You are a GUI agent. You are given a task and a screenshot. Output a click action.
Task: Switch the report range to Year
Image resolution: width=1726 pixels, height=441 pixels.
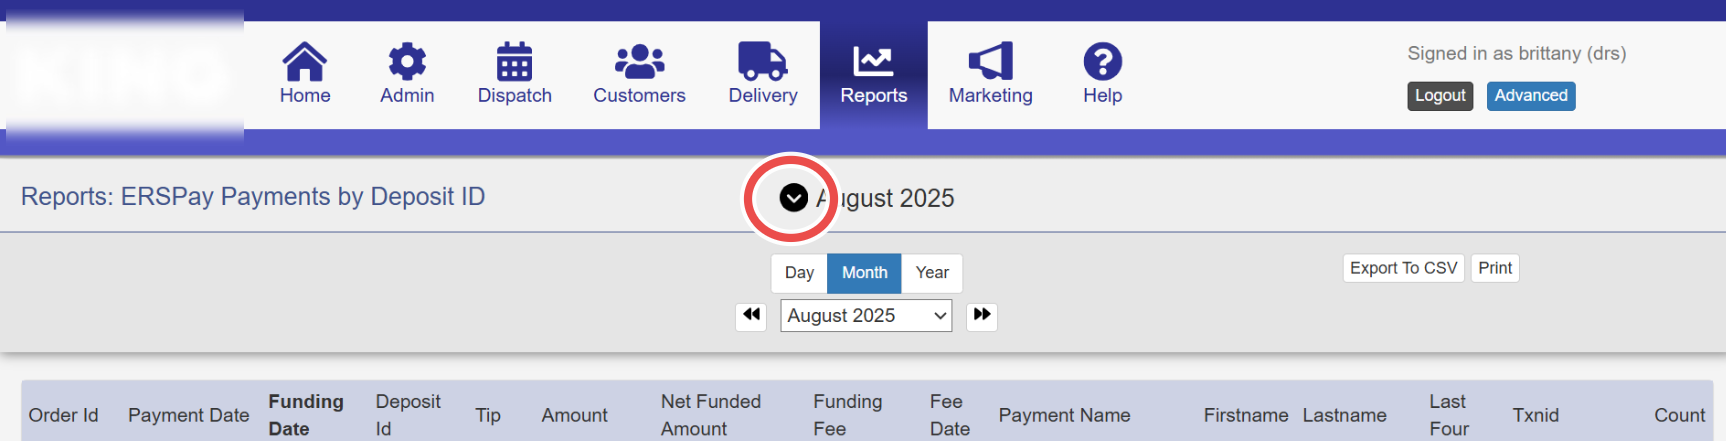click(x=932, y=273)
